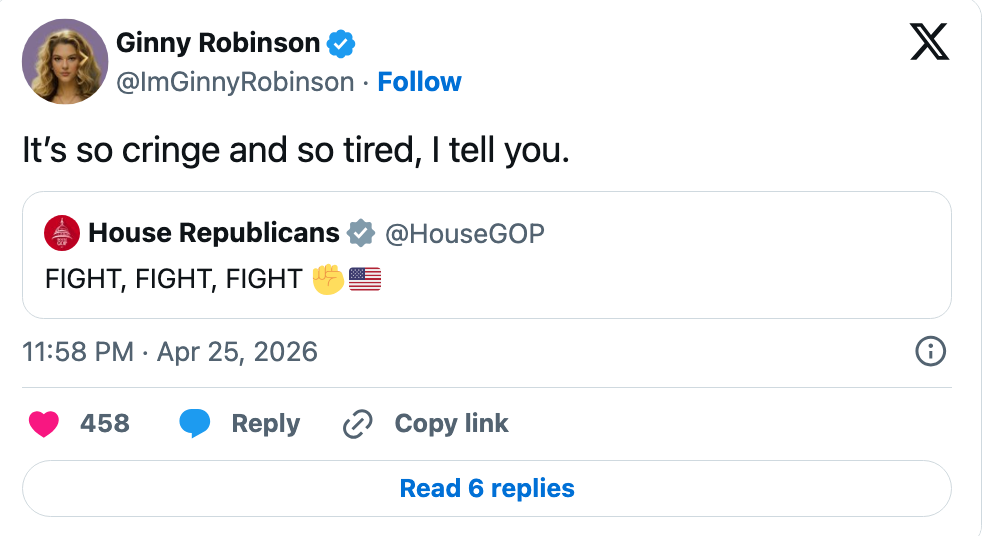Viewport: 982px width, 536px height.
Task: Click the X logo icon
Action: point(929,42)
